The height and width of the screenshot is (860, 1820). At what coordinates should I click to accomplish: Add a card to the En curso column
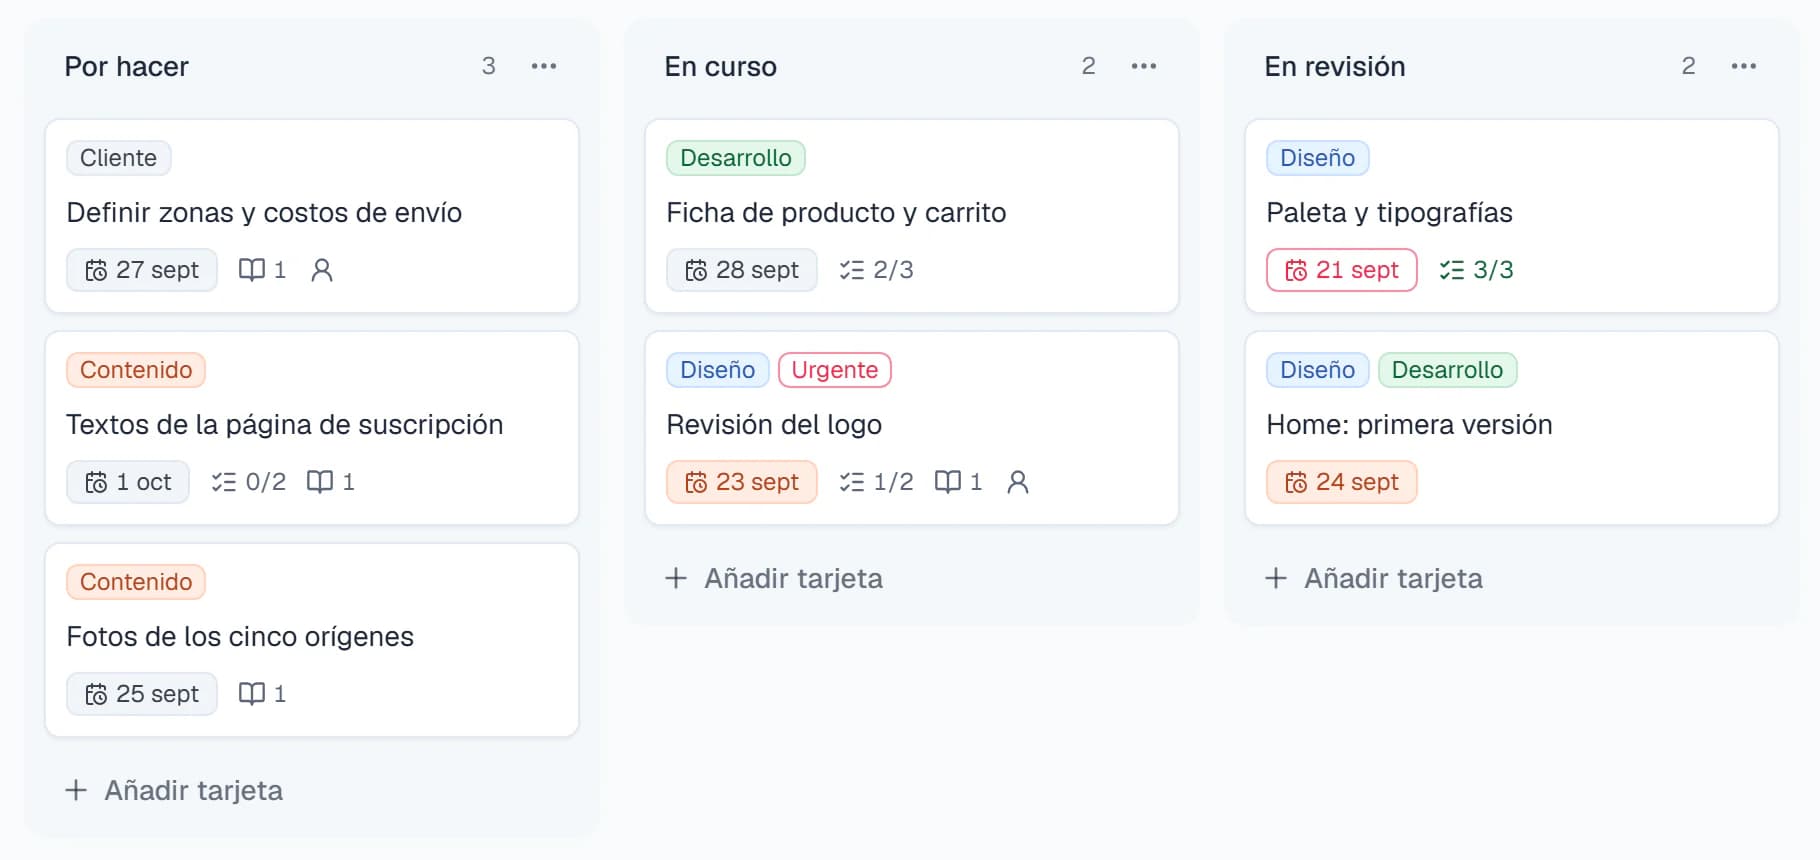(774, 578)
